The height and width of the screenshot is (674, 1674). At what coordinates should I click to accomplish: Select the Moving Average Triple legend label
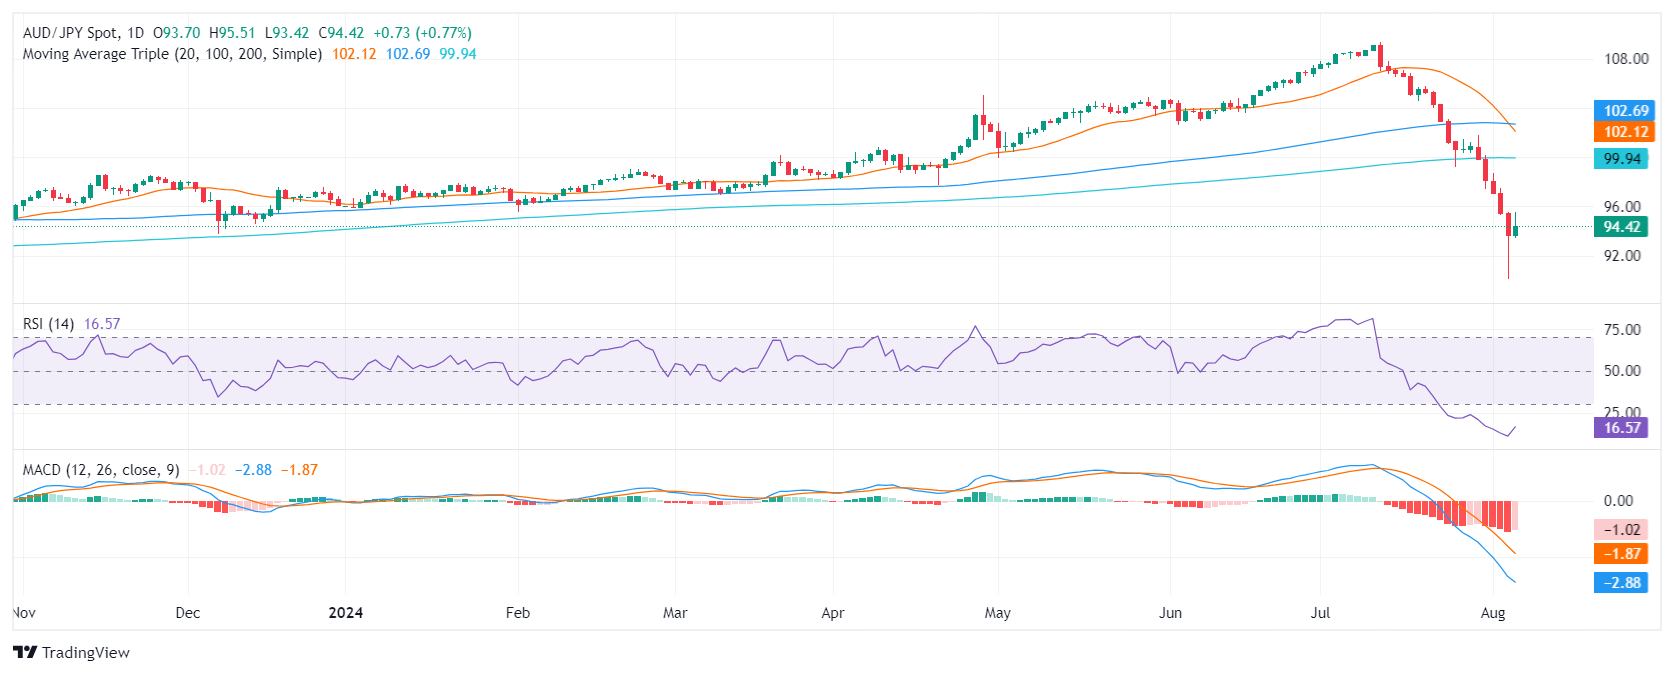[172, 54]
